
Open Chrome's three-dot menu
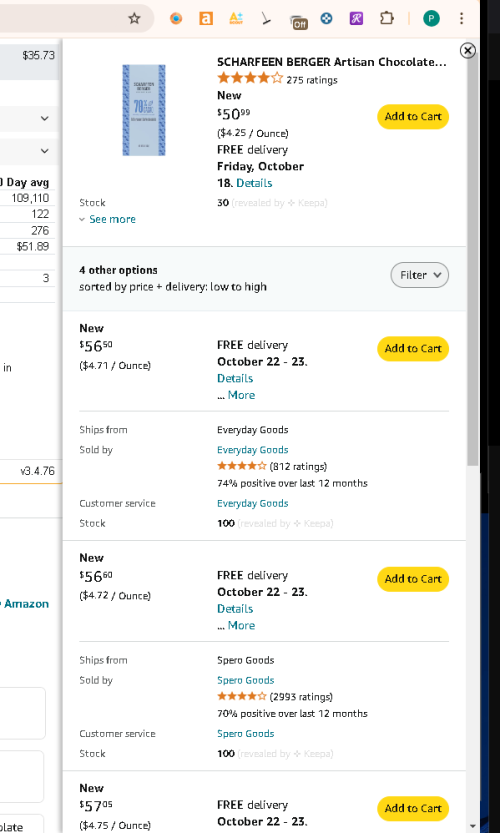pos(461,19)
